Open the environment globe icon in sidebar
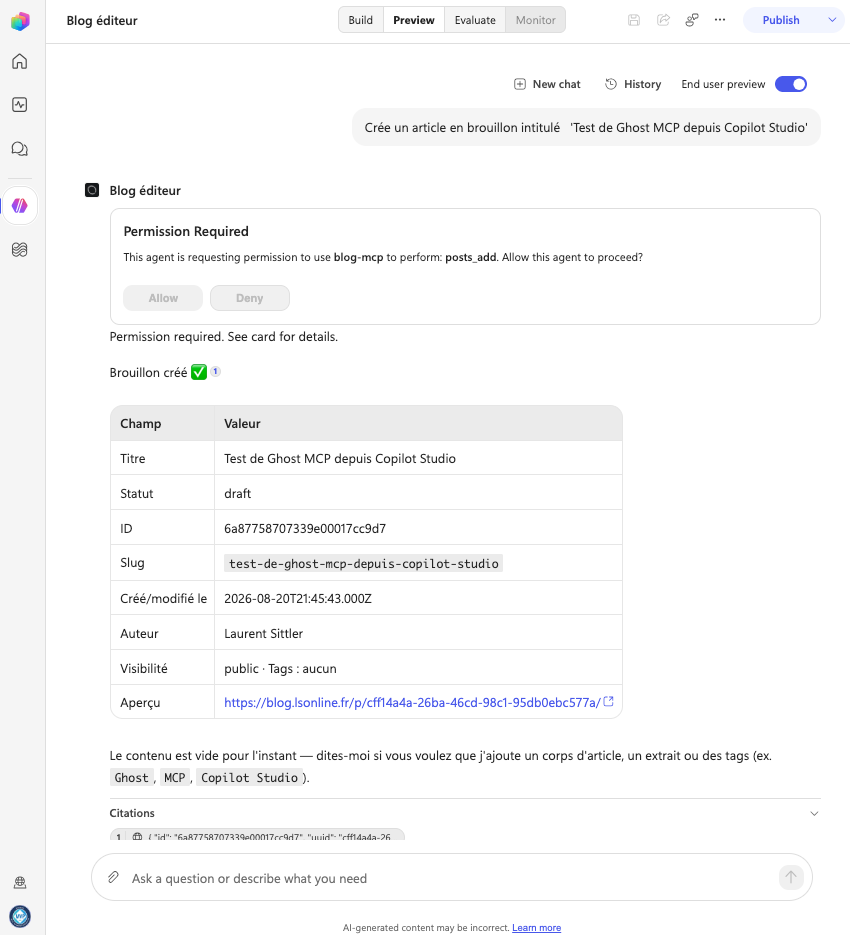This screenshot has height=935, width=850. tap(20, 883)
